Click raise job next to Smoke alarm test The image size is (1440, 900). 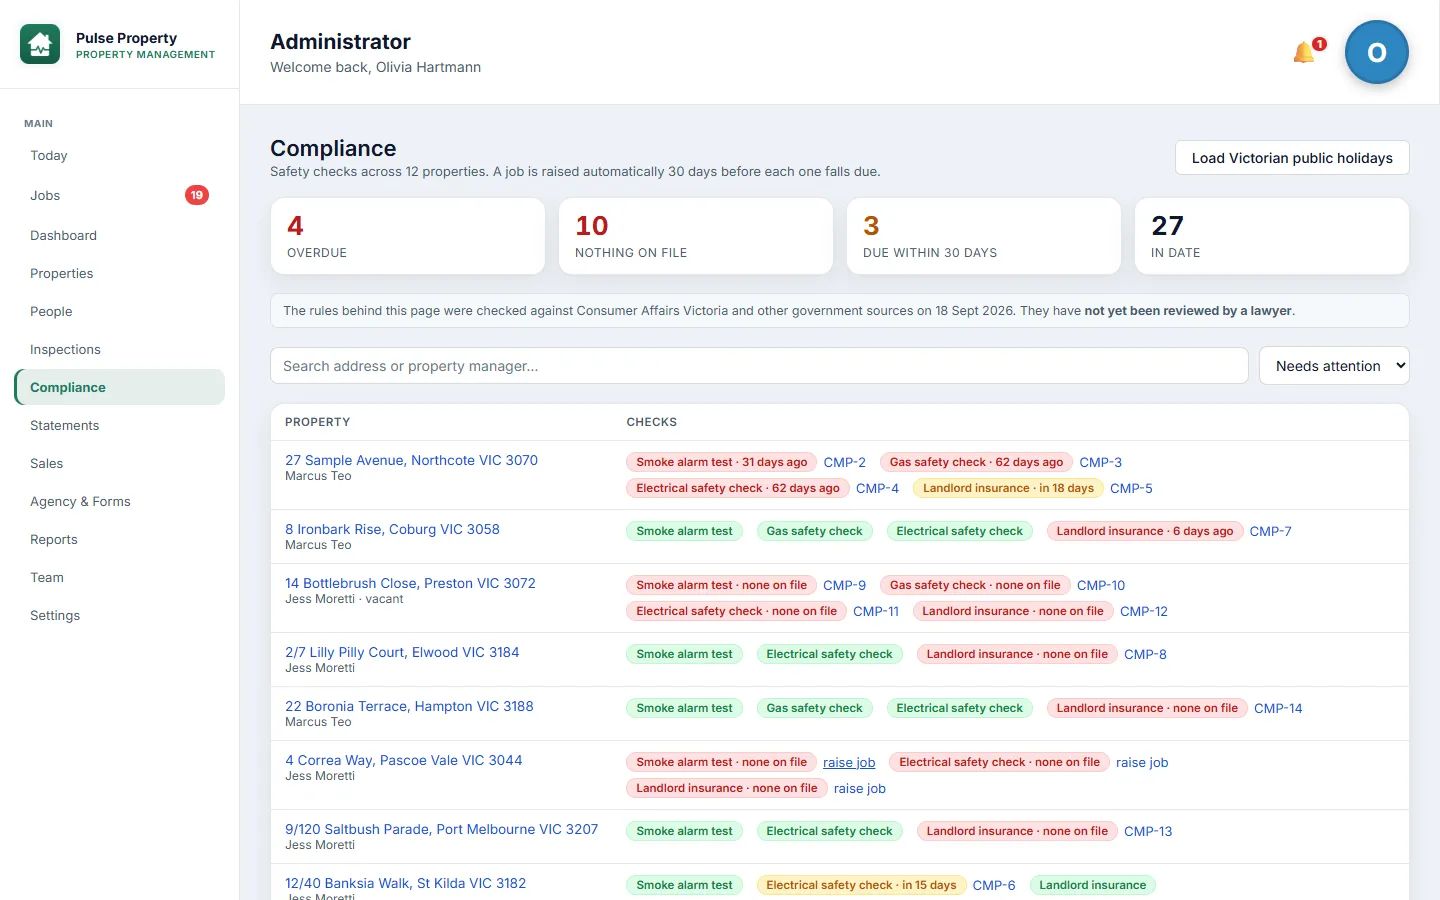[849, 762]
